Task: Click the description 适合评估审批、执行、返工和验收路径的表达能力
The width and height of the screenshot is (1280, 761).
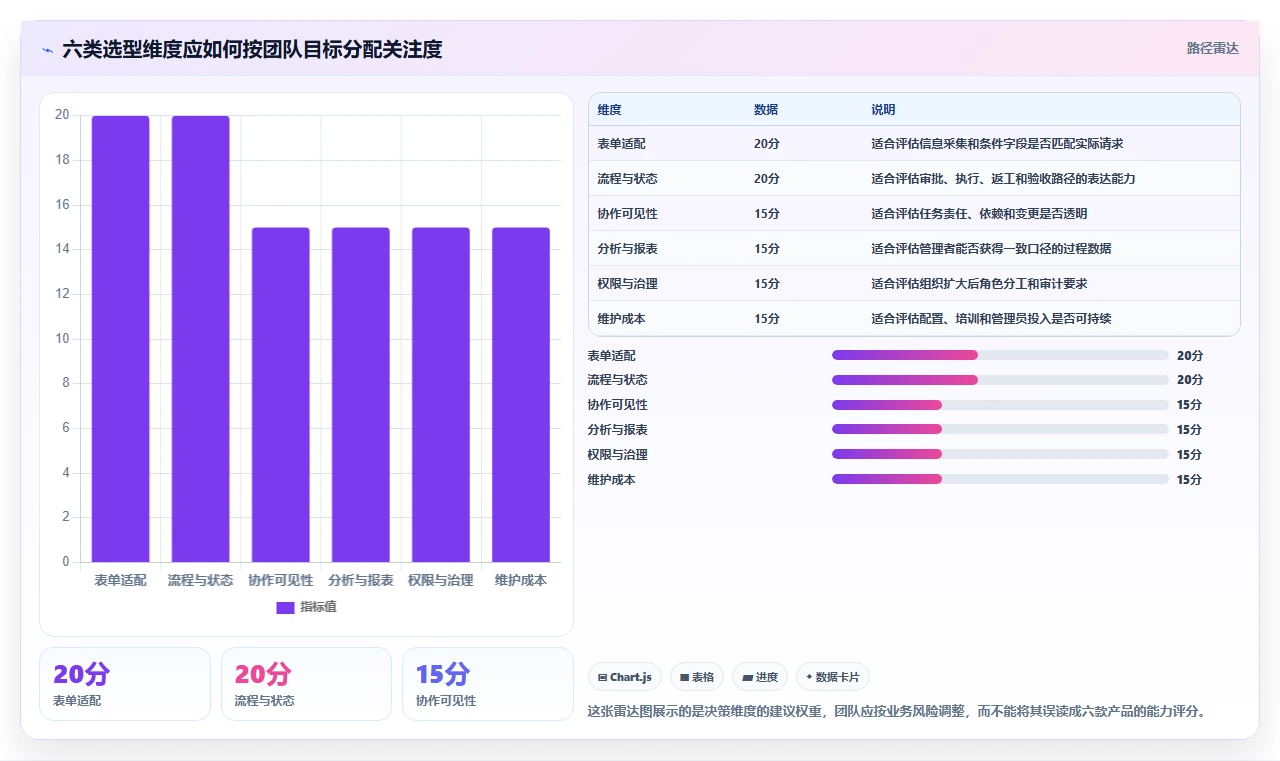Action: pos(1003,179)
